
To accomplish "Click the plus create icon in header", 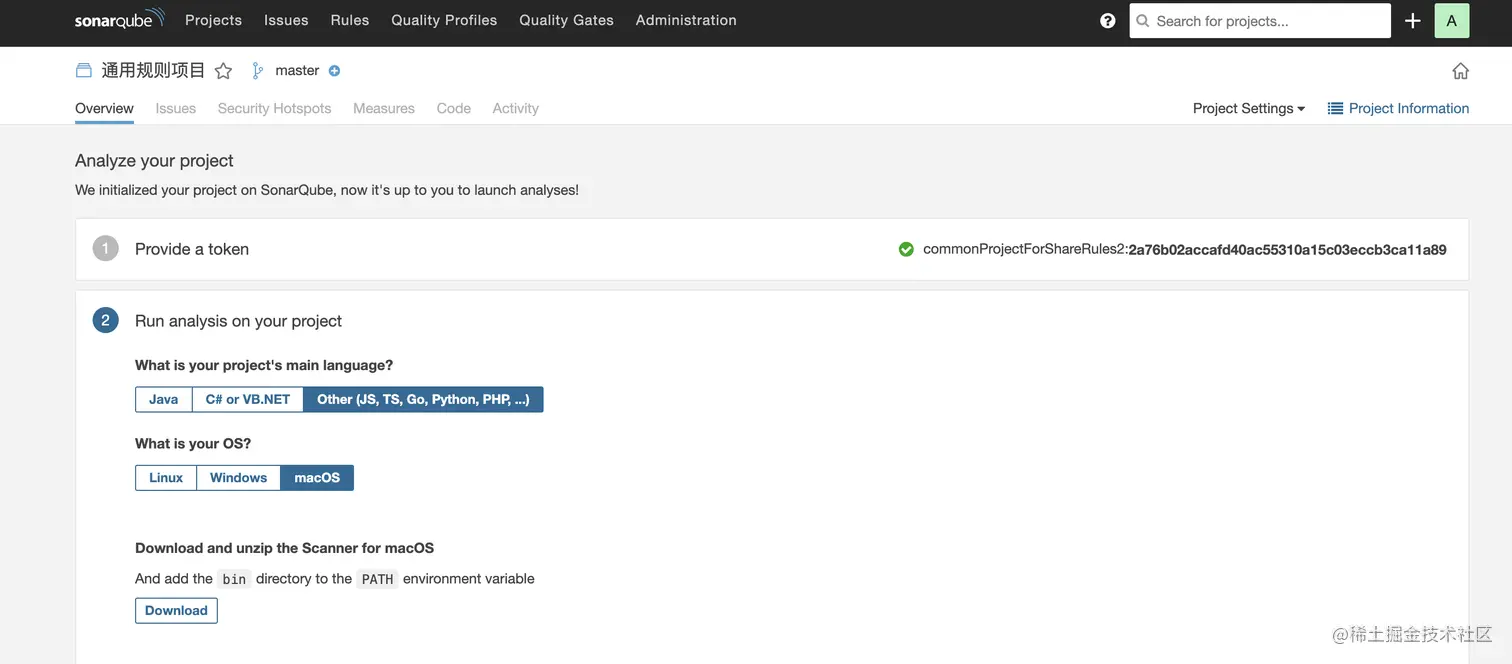I will [1412, 20].
